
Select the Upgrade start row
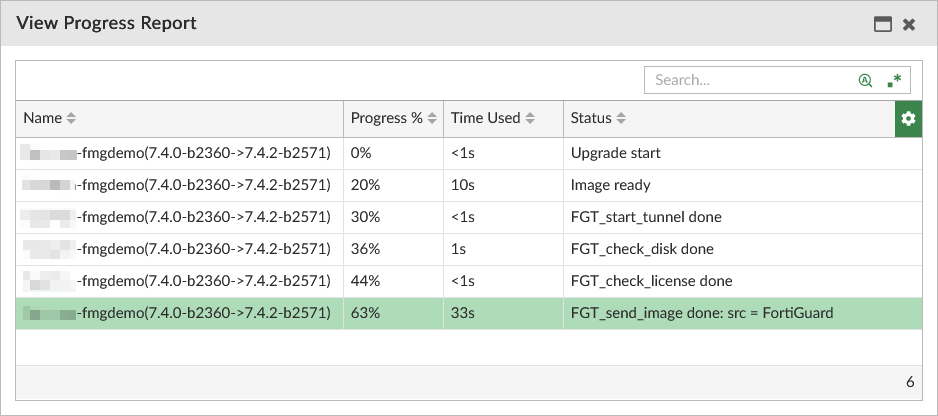615,154
